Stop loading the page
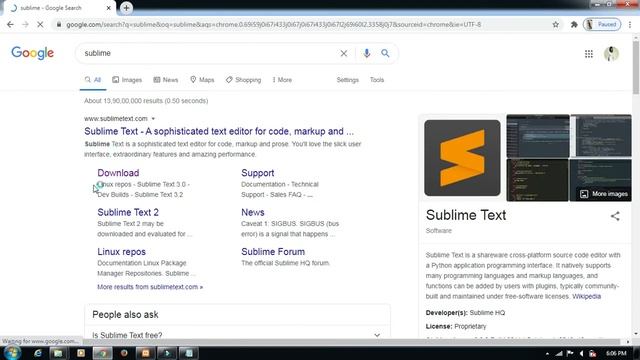Image resolution: width=640 pixels, height=360 pixels. coord(40,24)
